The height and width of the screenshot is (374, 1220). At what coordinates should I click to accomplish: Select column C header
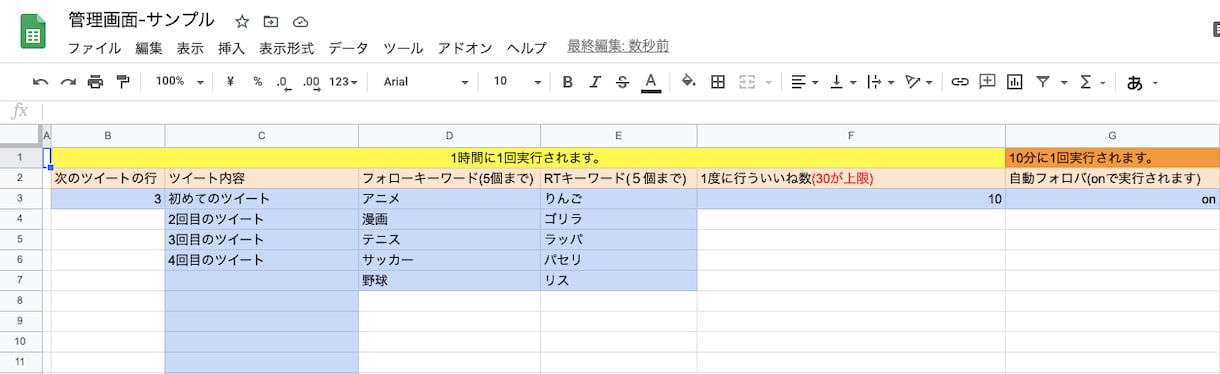pos(261,135)
